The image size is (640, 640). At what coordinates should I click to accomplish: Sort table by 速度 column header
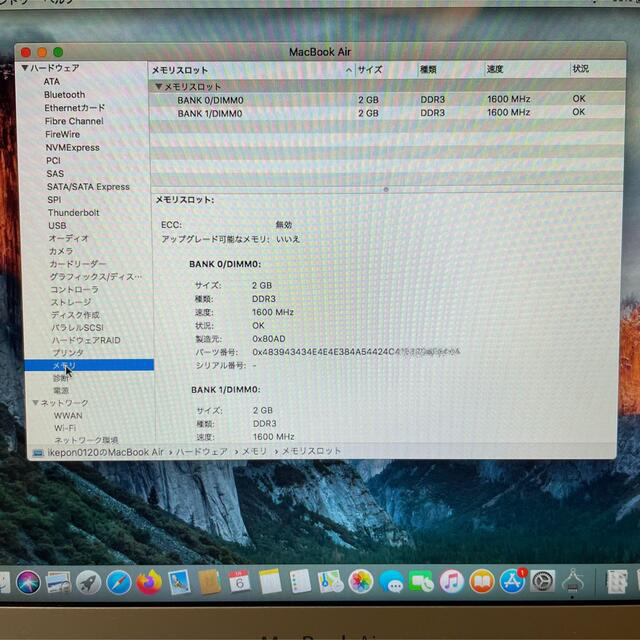495,69
